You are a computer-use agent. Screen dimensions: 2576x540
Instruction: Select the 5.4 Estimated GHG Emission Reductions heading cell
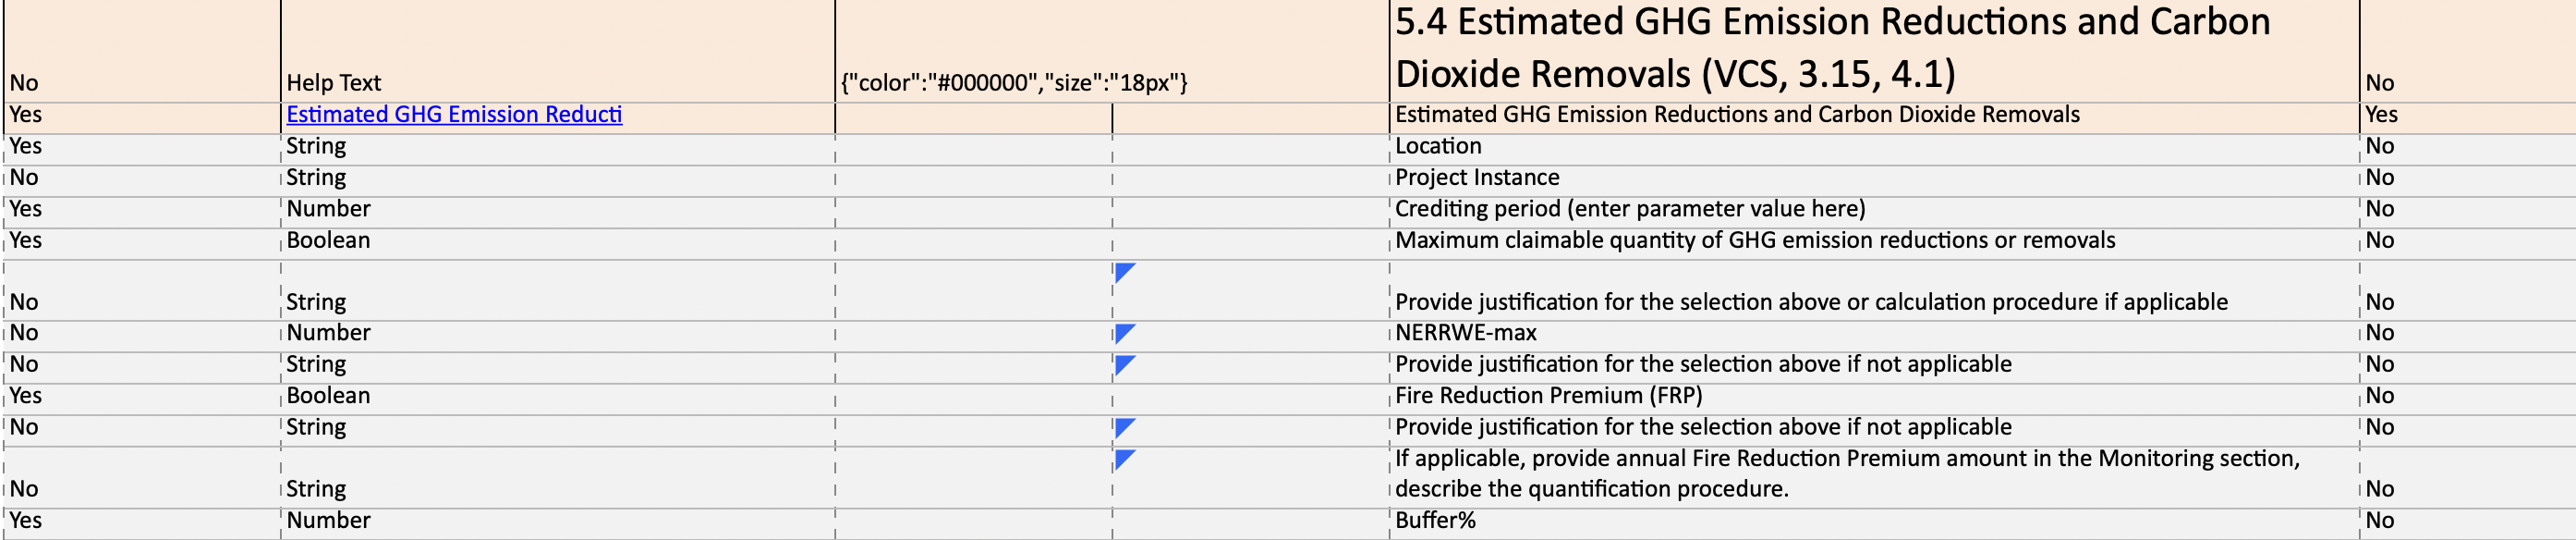[1872, 50]
